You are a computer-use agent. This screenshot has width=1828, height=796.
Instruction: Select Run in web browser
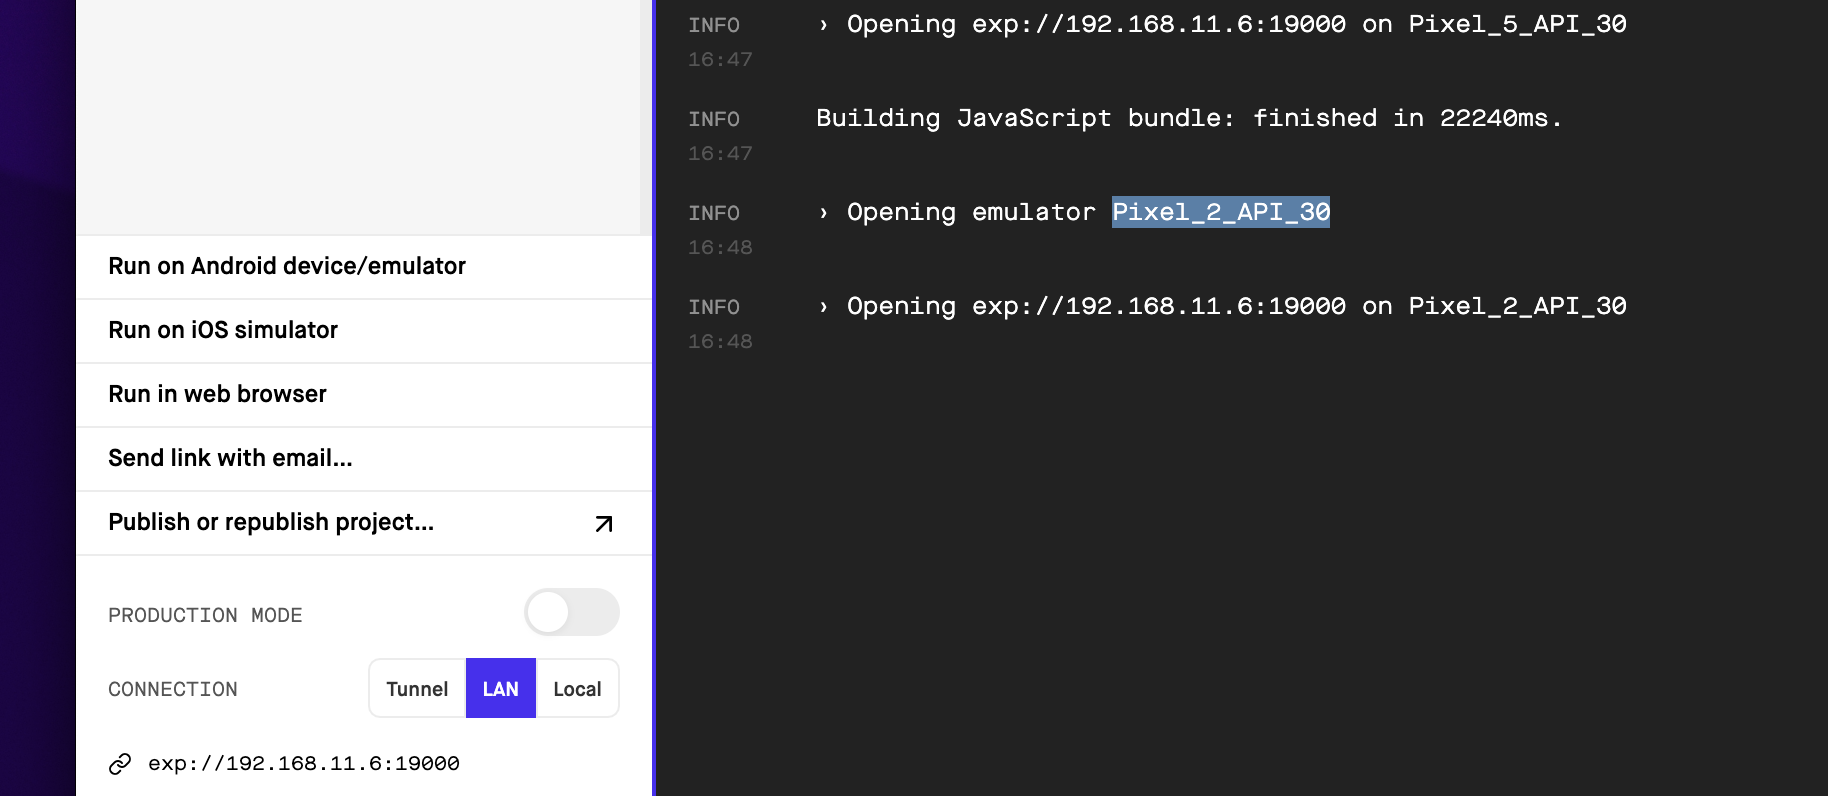[x=217, y=394]
